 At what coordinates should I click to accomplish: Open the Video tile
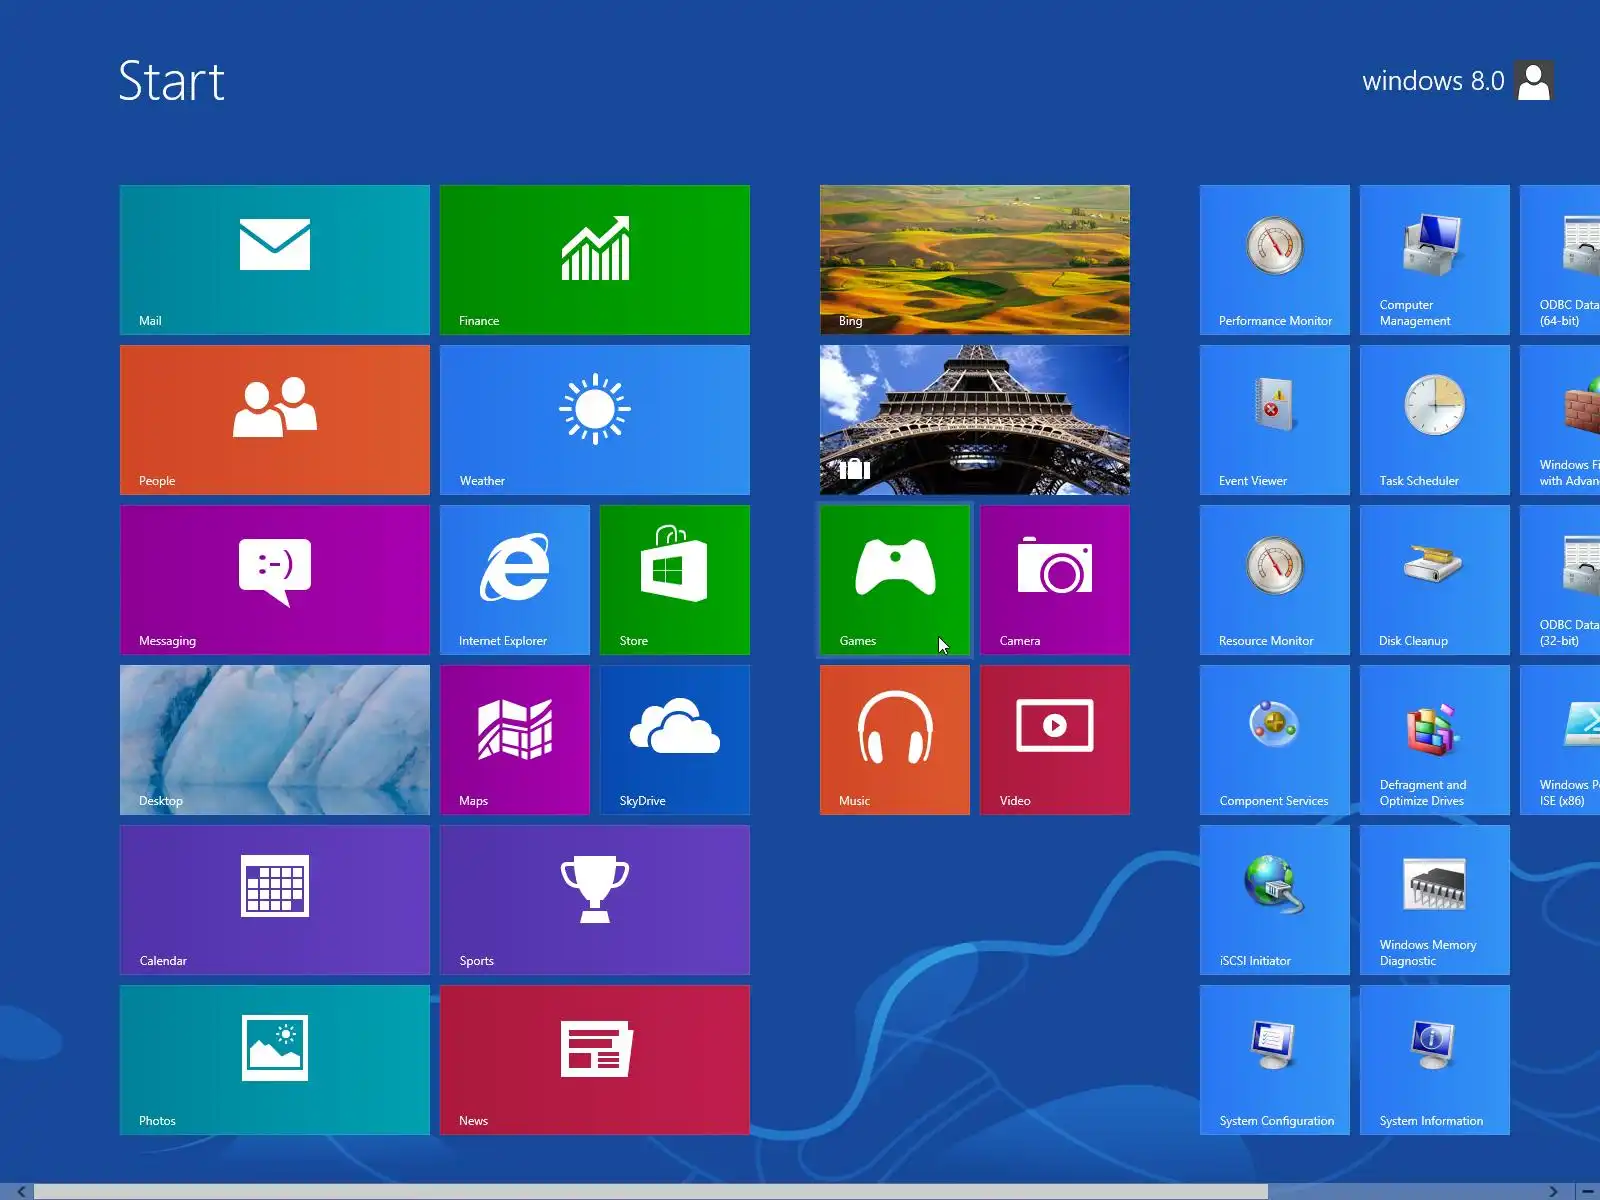click(1055, 740)
